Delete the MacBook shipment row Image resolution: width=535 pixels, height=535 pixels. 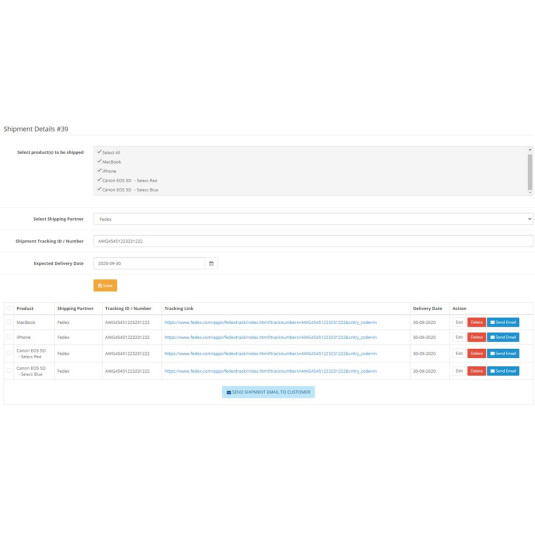477,322
